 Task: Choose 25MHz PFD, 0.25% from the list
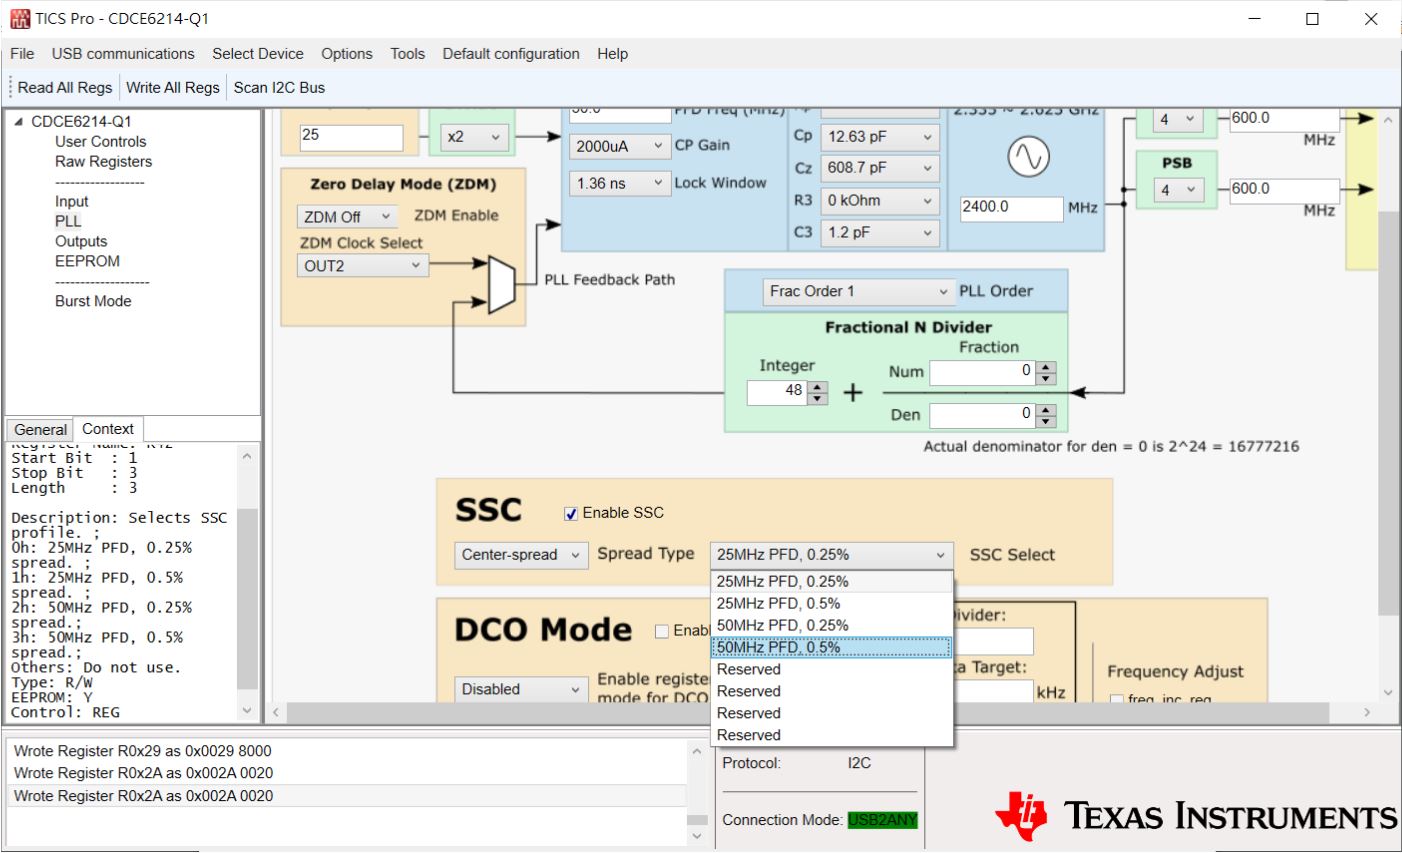click(x=831, y=582)
